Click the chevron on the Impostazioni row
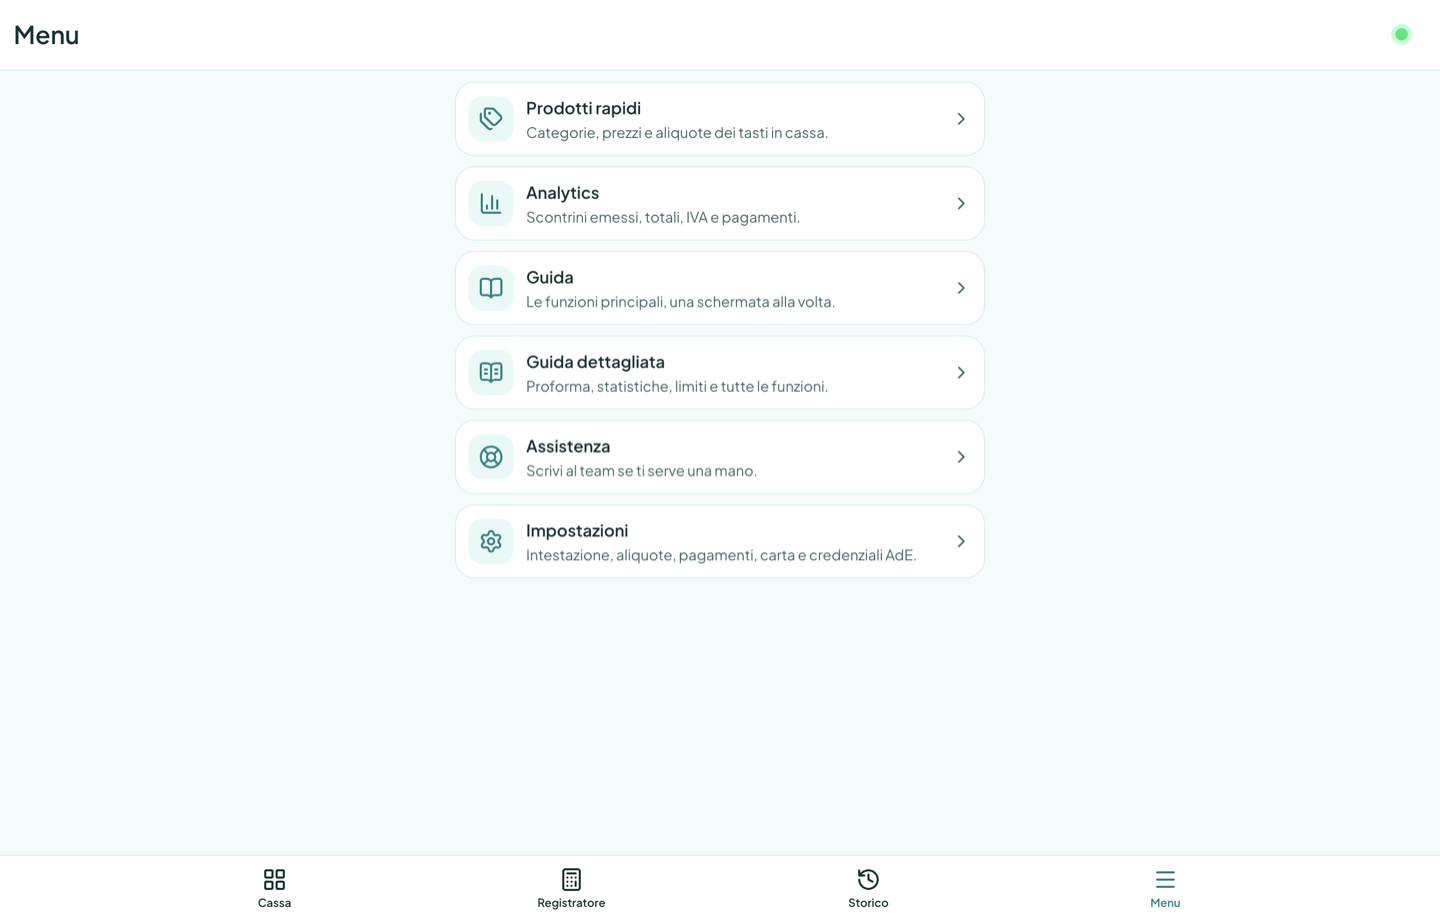The image size is (1440, 917). point(961,541)
